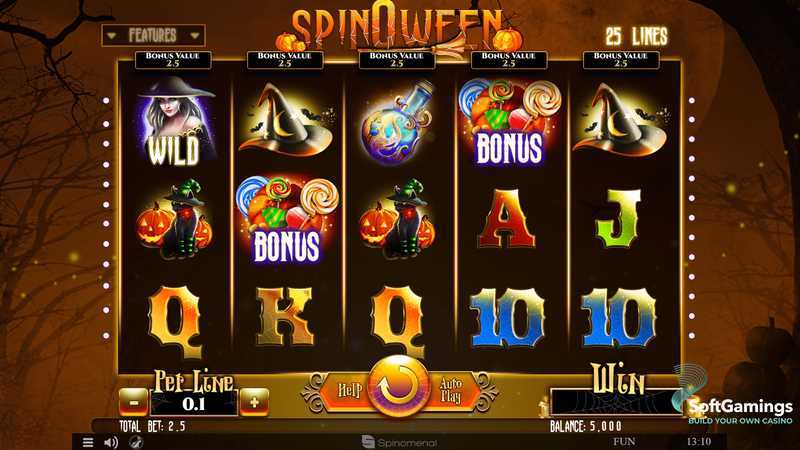The image size is (800, 450).
Task: Click the black cat symbol on the first reel
Action: click(x=174, y=219)
